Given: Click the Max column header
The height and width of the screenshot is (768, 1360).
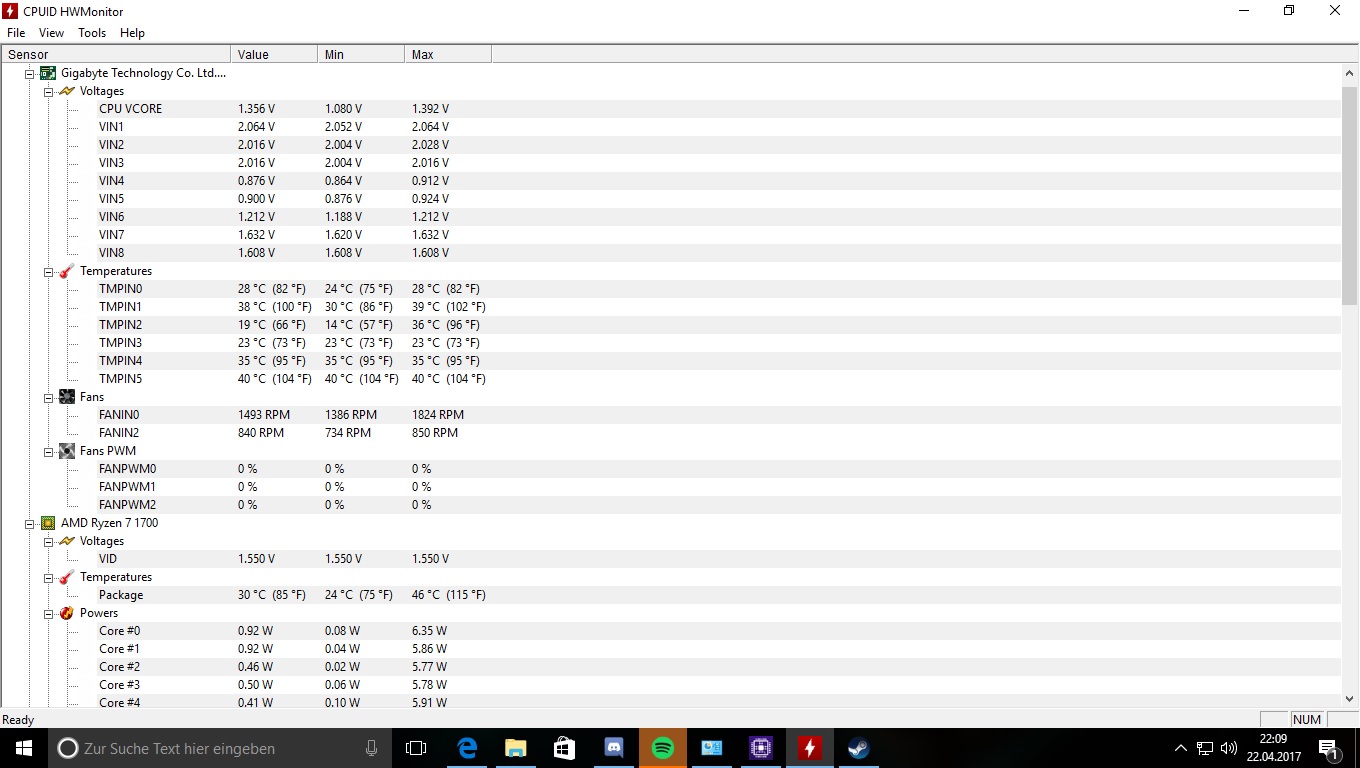Looking at the screenshot, I should tap(448, 54).
